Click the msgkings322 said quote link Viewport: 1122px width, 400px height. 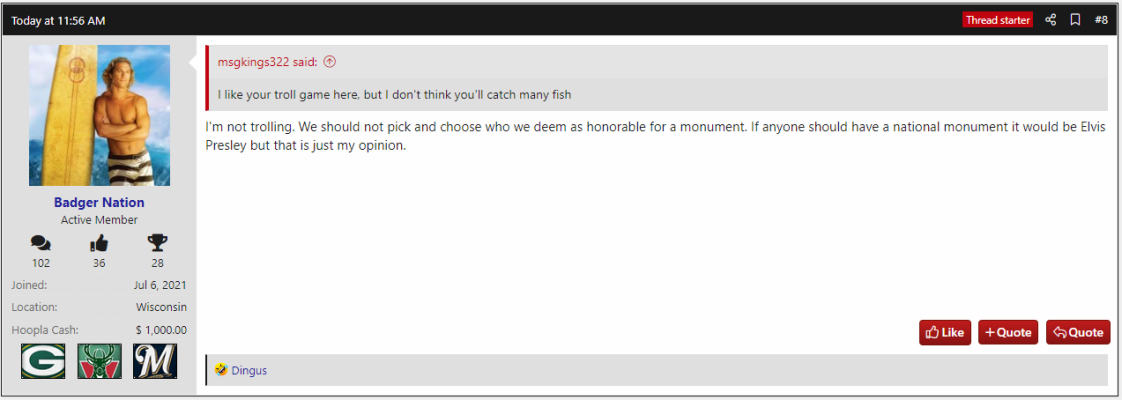tap(268, 62)
